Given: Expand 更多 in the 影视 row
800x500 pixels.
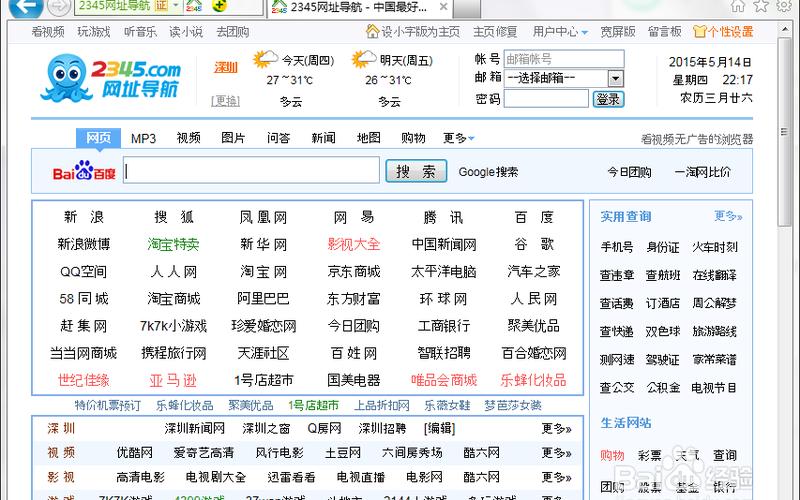Looking at the screenshot, I should pos(556,477).
